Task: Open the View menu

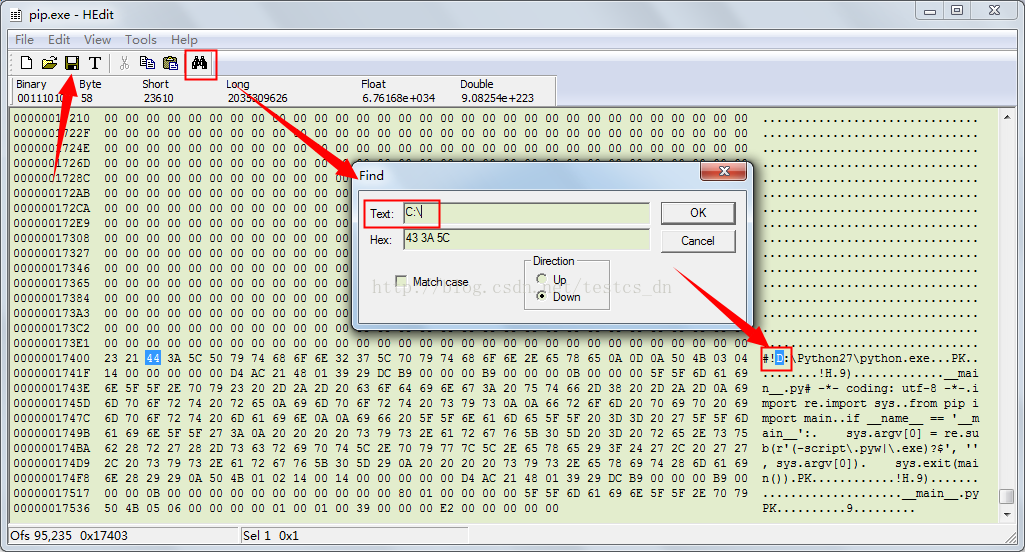Action: [x=97, y=40]
